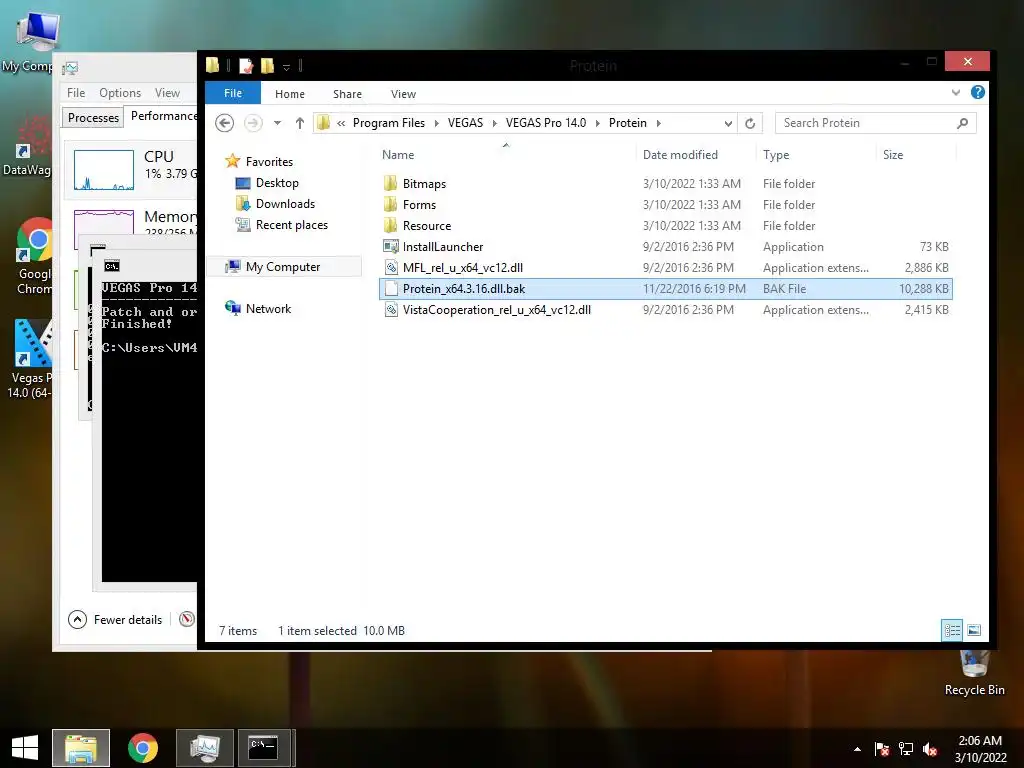
Task: Open Windows Start button
Action: click(x=25, y=748)
